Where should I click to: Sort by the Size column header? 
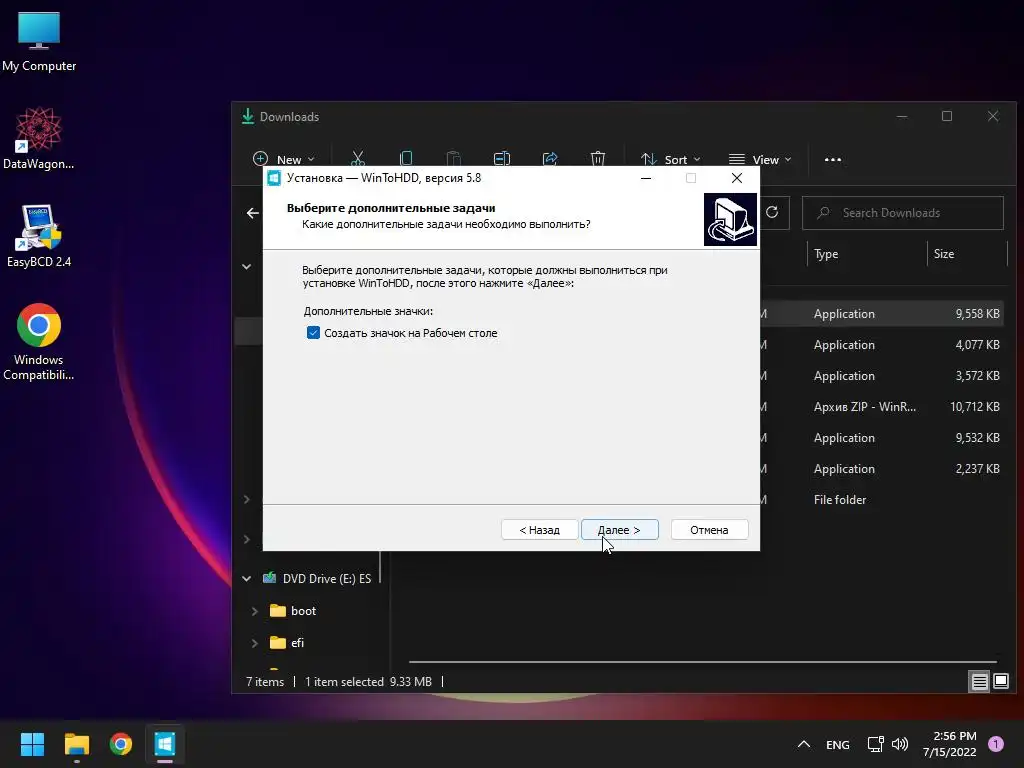(967, 254)
